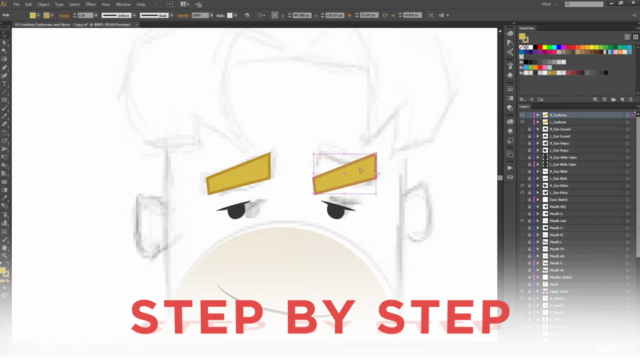Toggle visibility of L_Eyebrow layer
Image resolution: width=640 pixels, height=360 pixels.
(522, 122)
